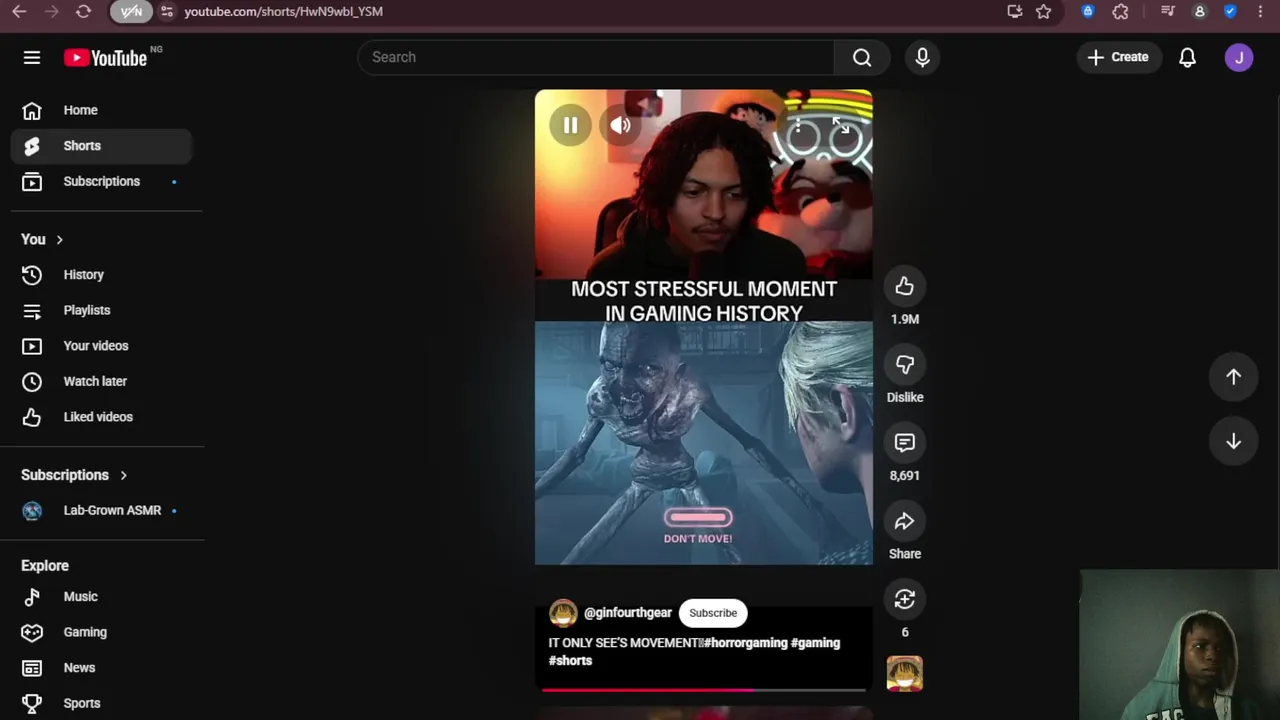
Task: Reload the page
Action: tap(83, 11)
